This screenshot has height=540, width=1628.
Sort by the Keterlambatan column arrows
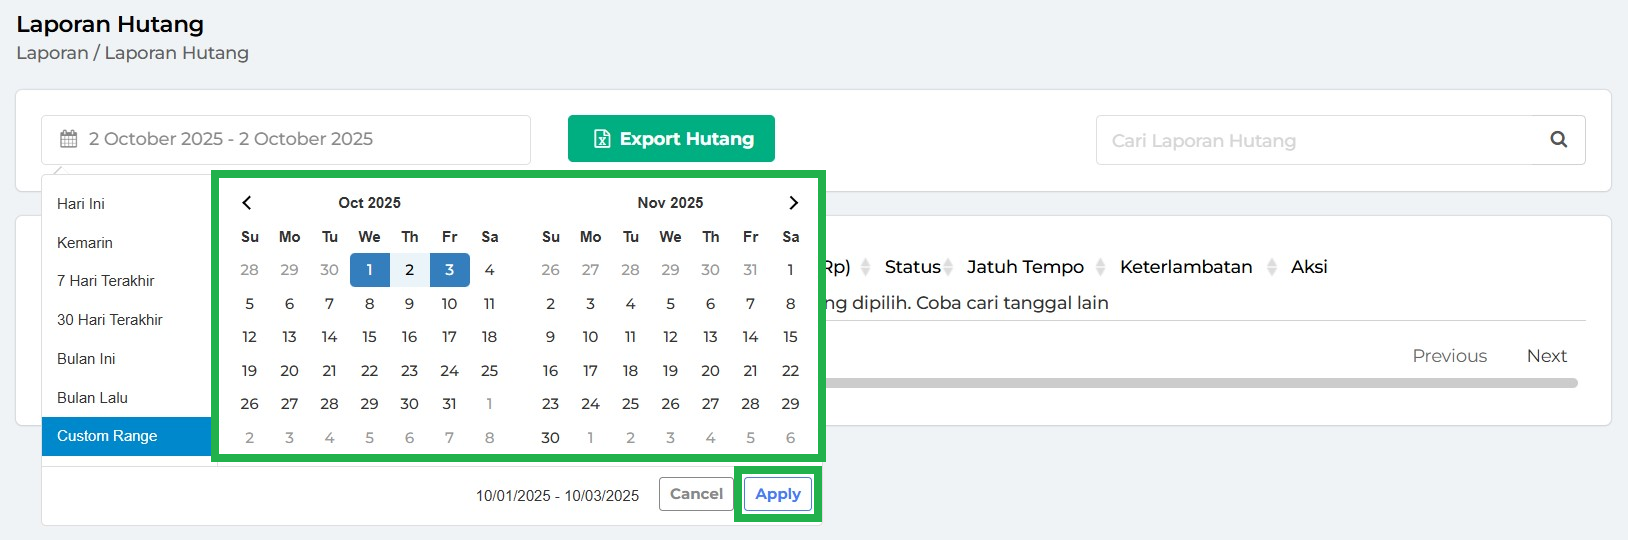coord(1272,267)
